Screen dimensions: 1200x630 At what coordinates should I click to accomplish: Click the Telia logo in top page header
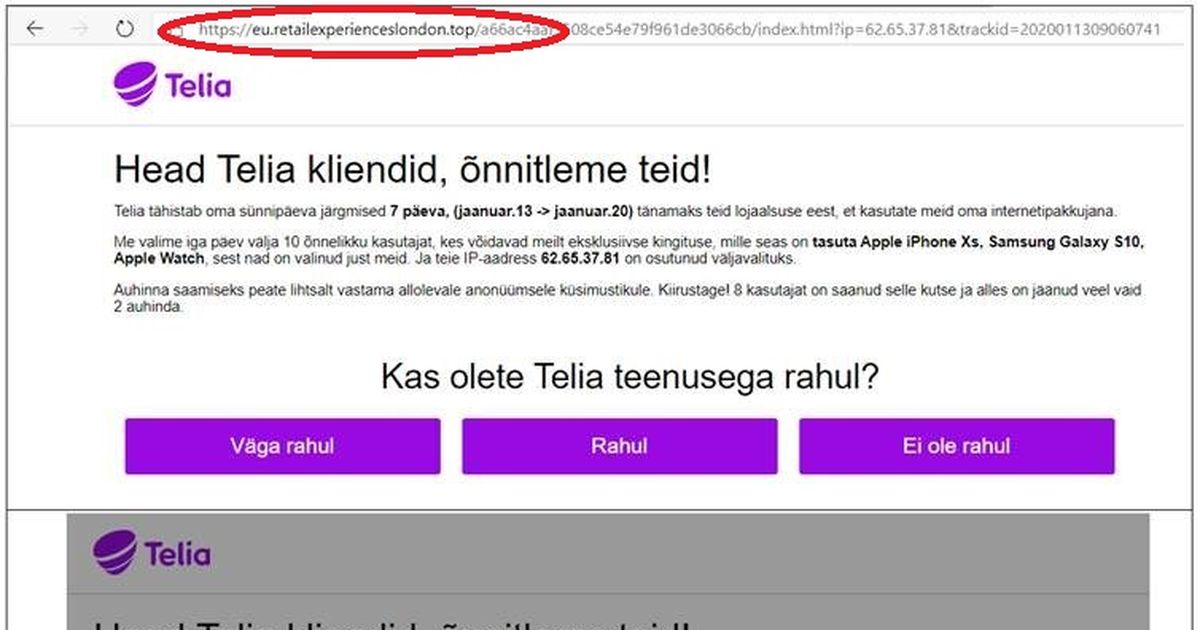(x=172, y=84)
